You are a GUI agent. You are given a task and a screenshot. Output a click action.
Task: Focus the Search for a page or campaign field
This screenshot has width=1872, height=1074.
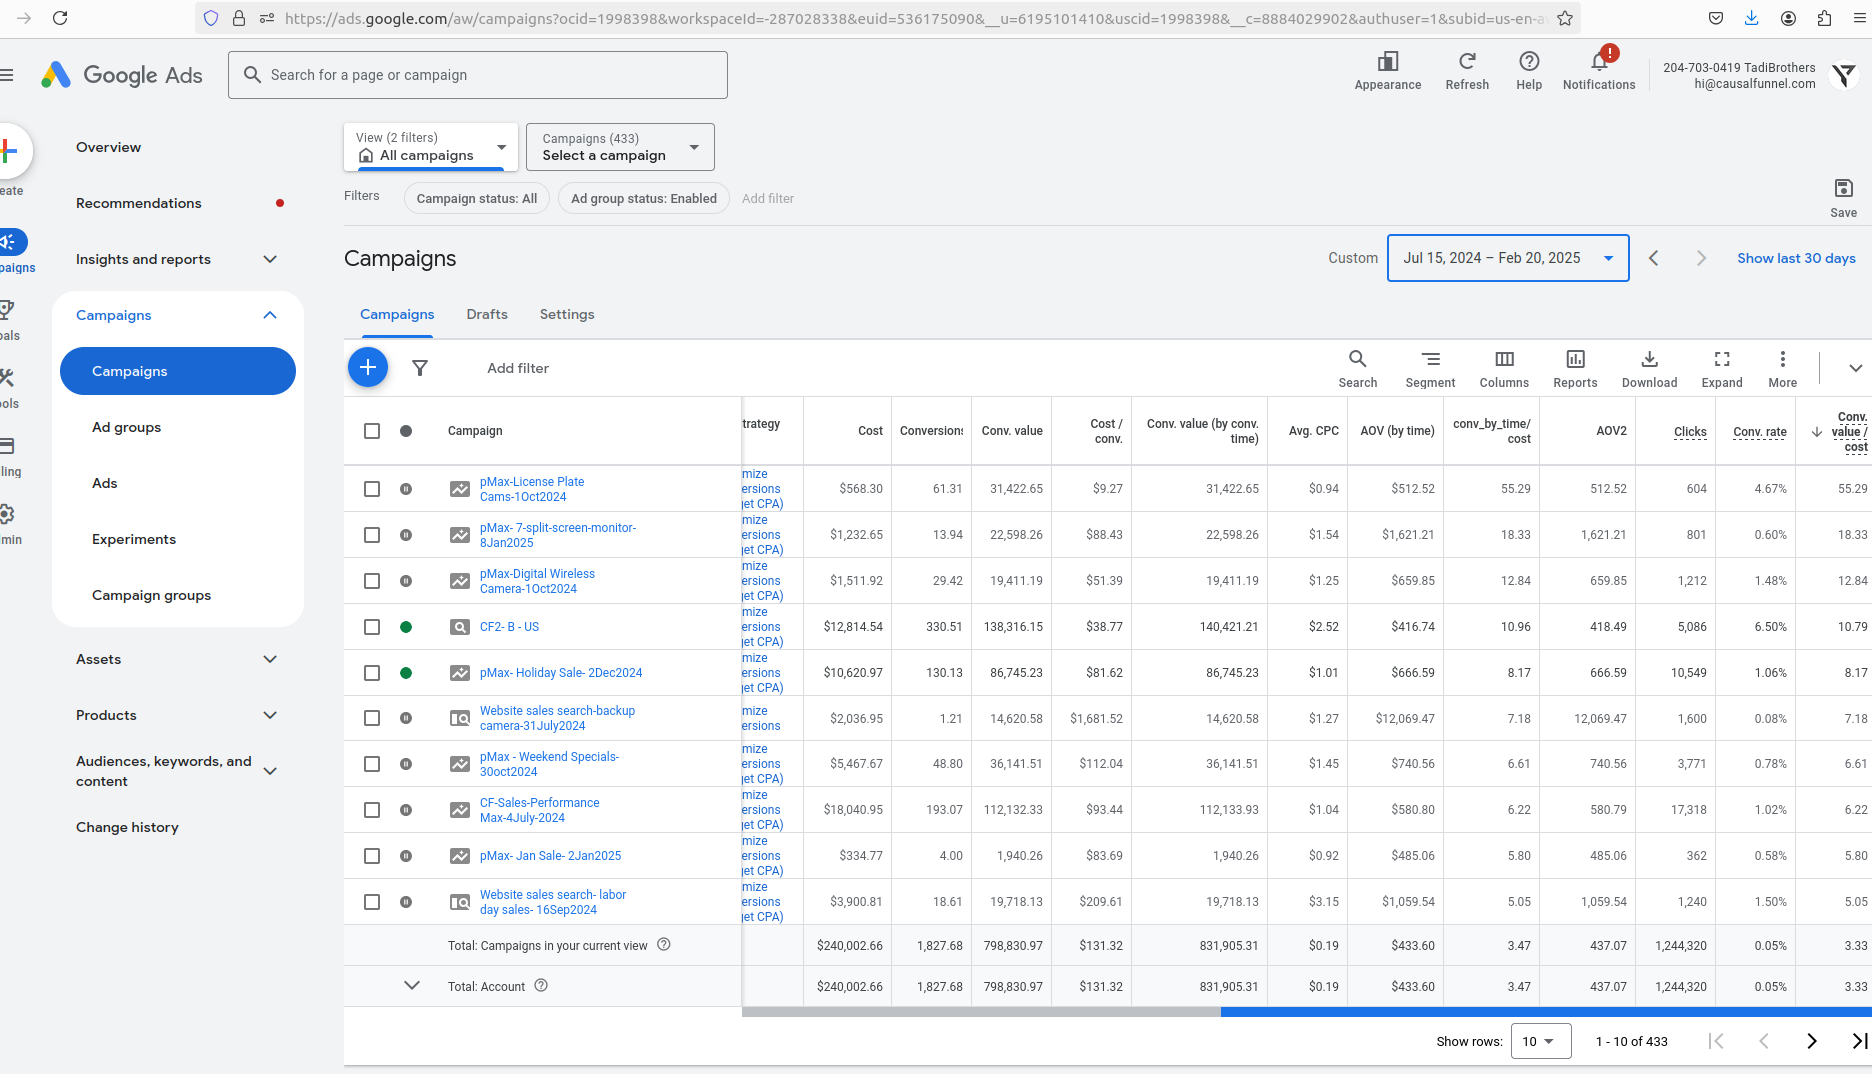[x=478, y=75]
